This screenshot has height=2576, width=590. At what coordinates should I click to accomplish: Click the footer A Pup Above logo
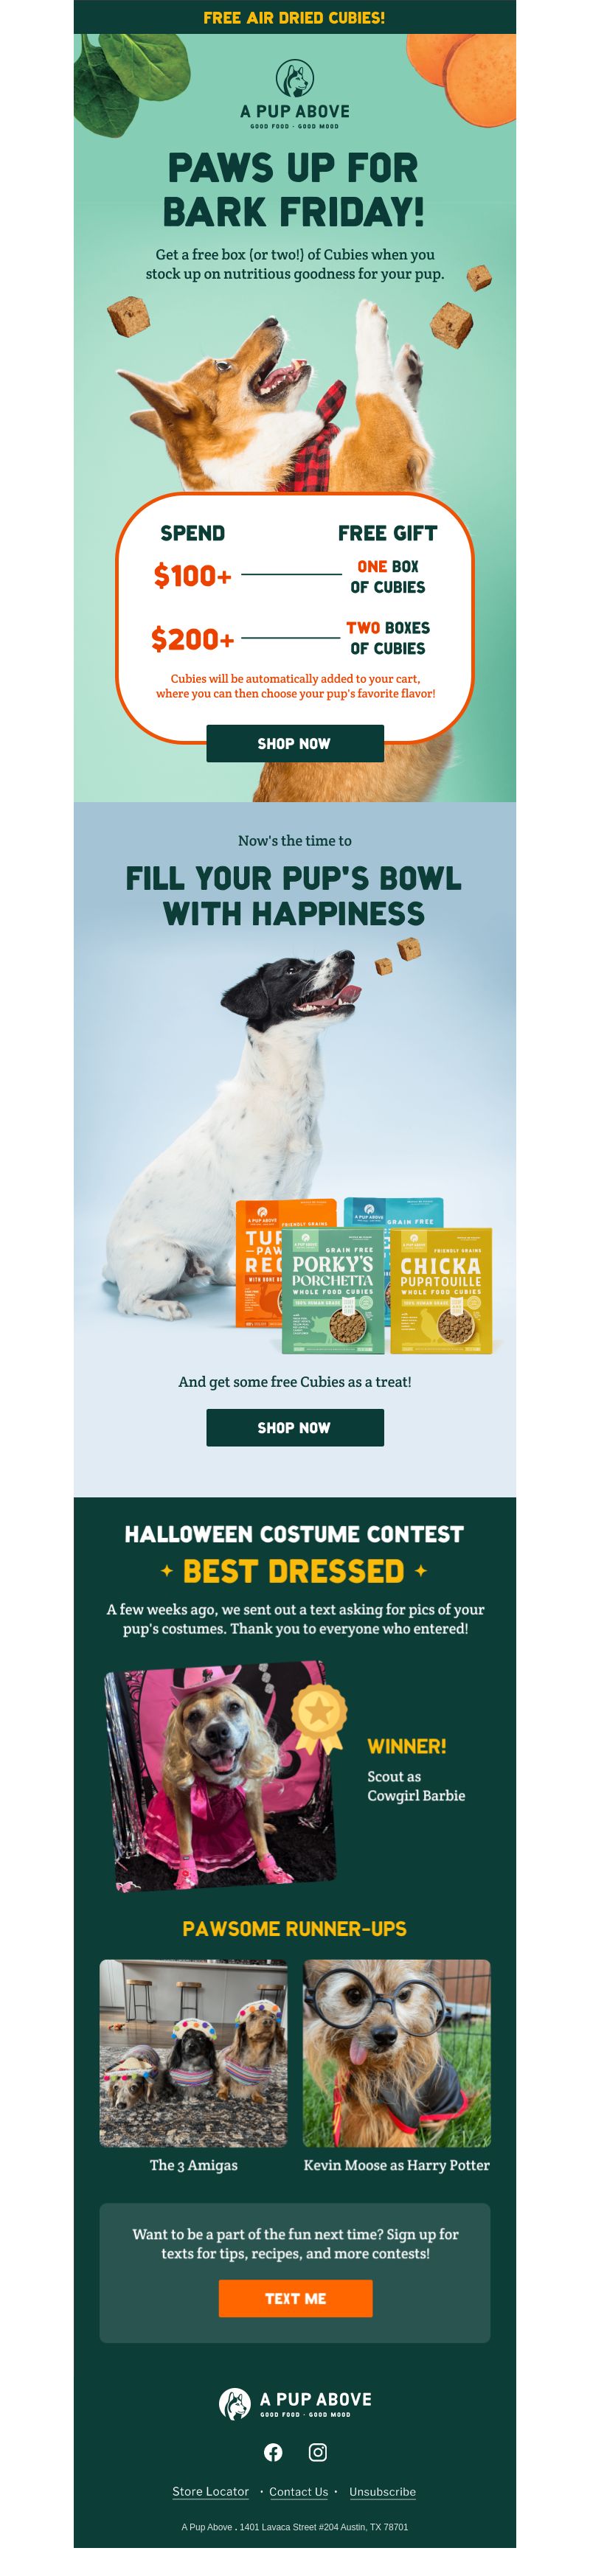(295, 2403)
